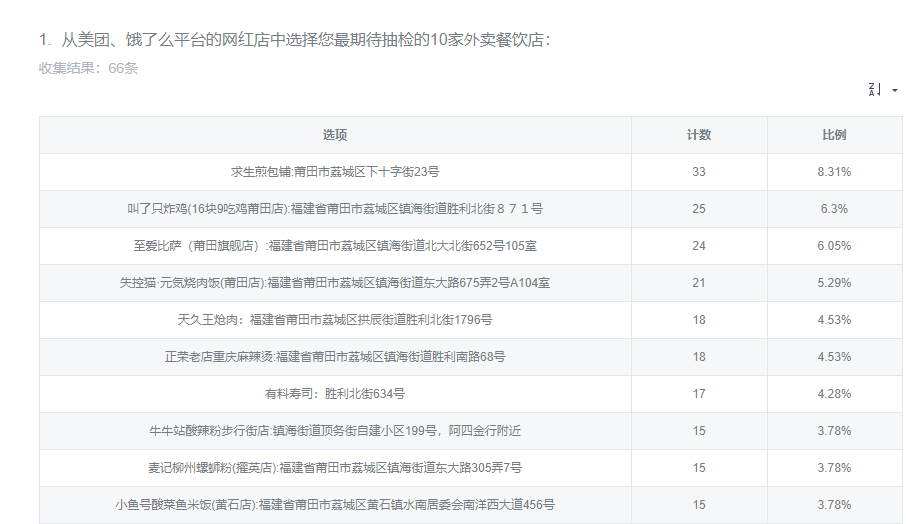Select the 叫了只炸鸡 option row
Viewport: 906px width, 524px height.
(x=335, y=209)
